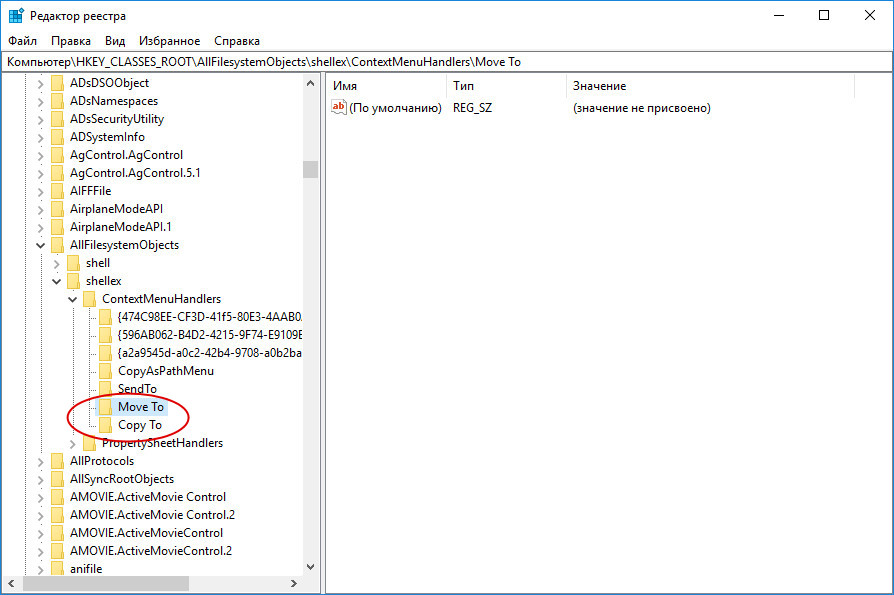
Task: Select the AMOVIE.ActiveMovieControl key
Action: coord(147,533)
